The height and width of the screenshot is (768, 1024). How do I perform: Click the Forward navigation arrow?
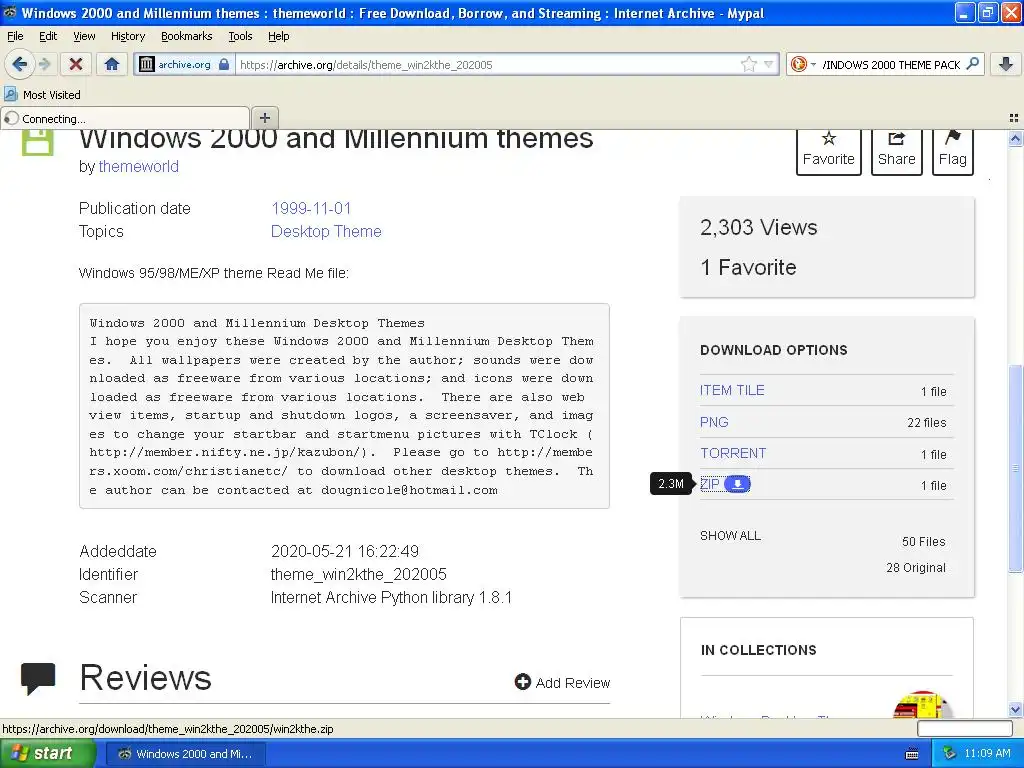pyautogui.click(x=44, y=64)
